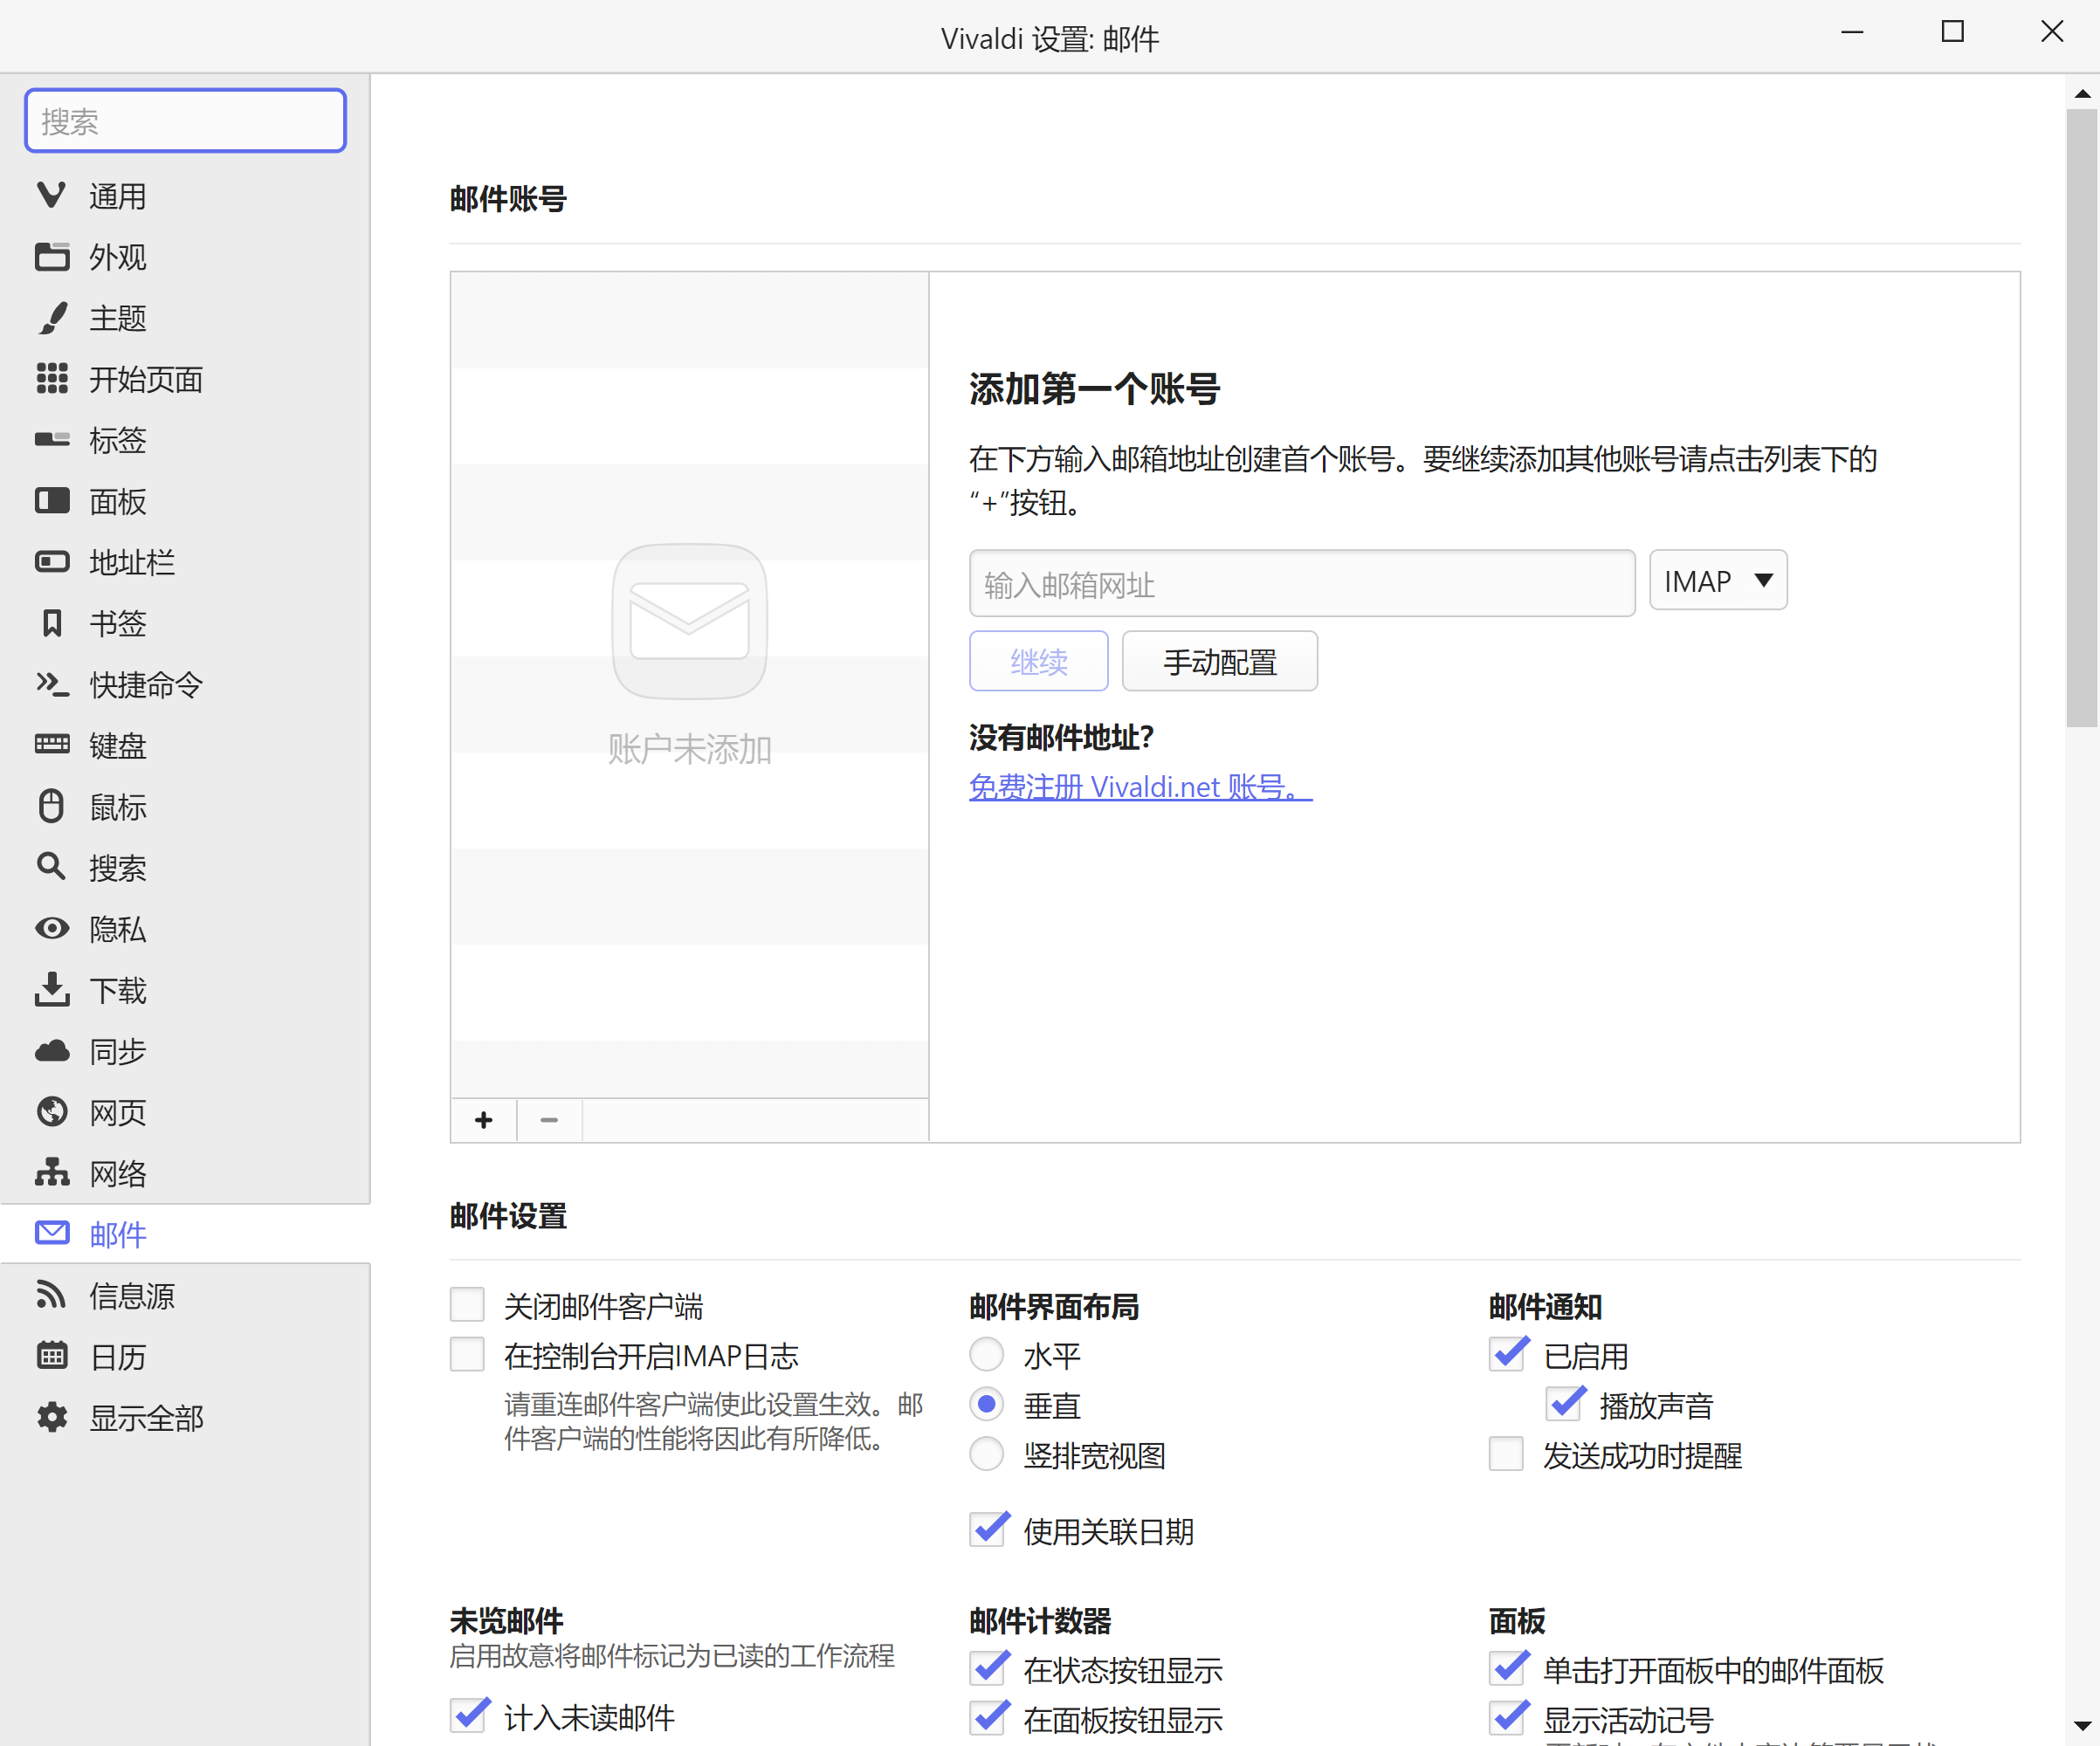Image resolution: width=2100 pixels, height=1746 pixels.
Task: Select 水平 mail layout radio button
Action: coord(986,1355)
